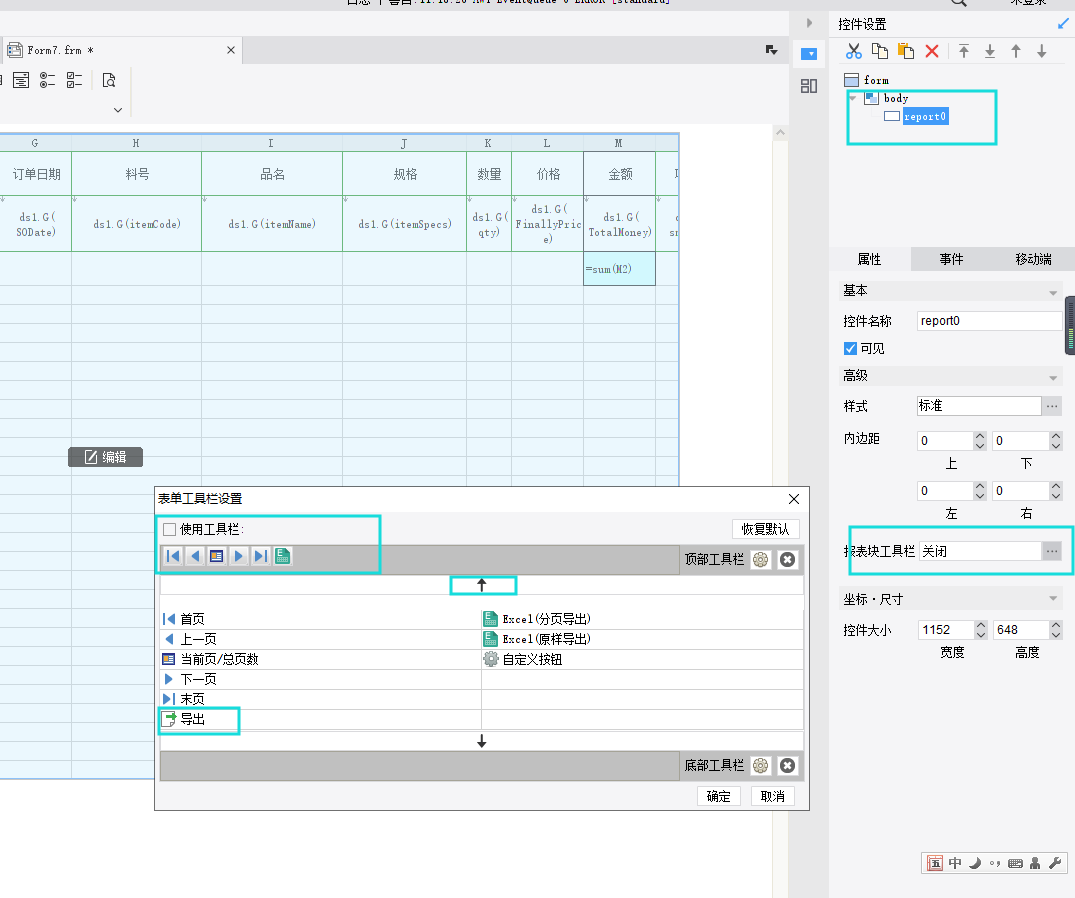
Task: Switch to the 属性 tab
Action: point(869,259)
